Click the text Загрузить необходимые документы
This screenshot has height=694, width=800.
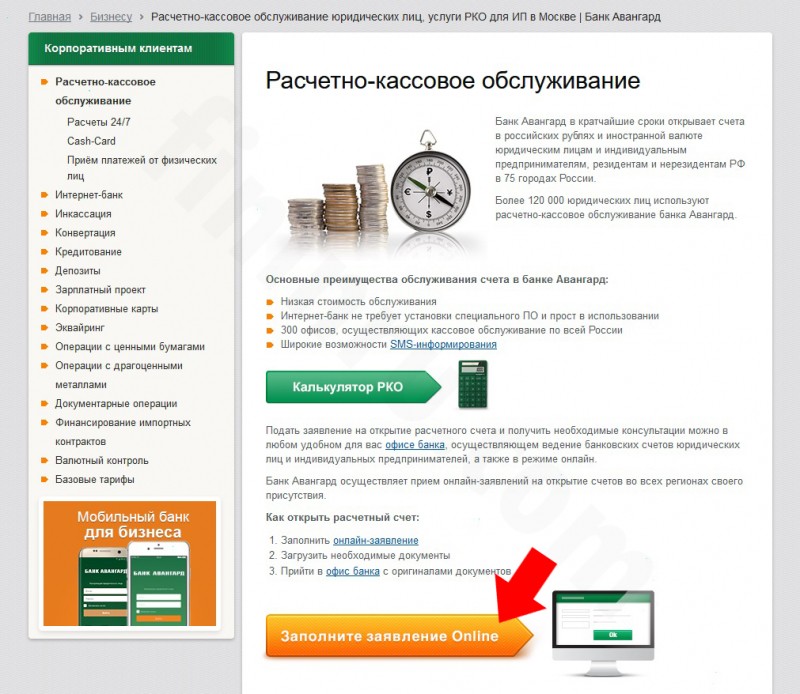365,555
